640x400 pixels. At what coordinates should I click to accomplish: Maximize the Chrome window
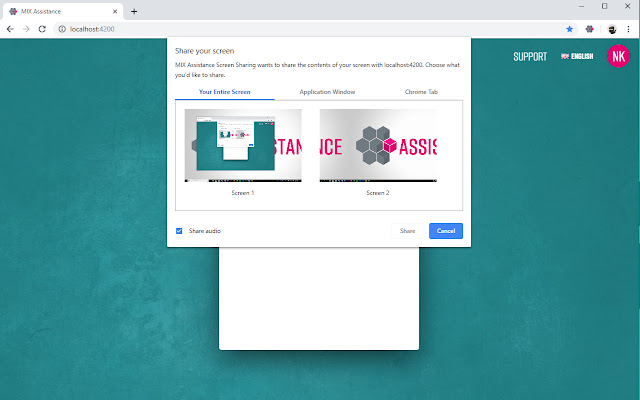[x=604, y=6]
